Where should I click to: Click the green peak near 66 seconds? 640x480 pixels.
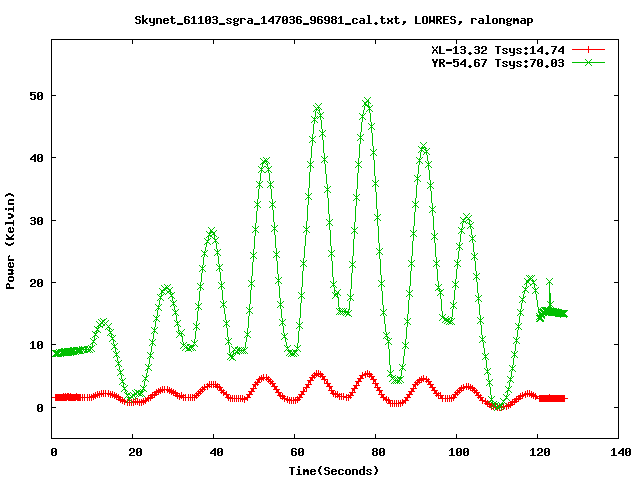click(x=318, y=107)
